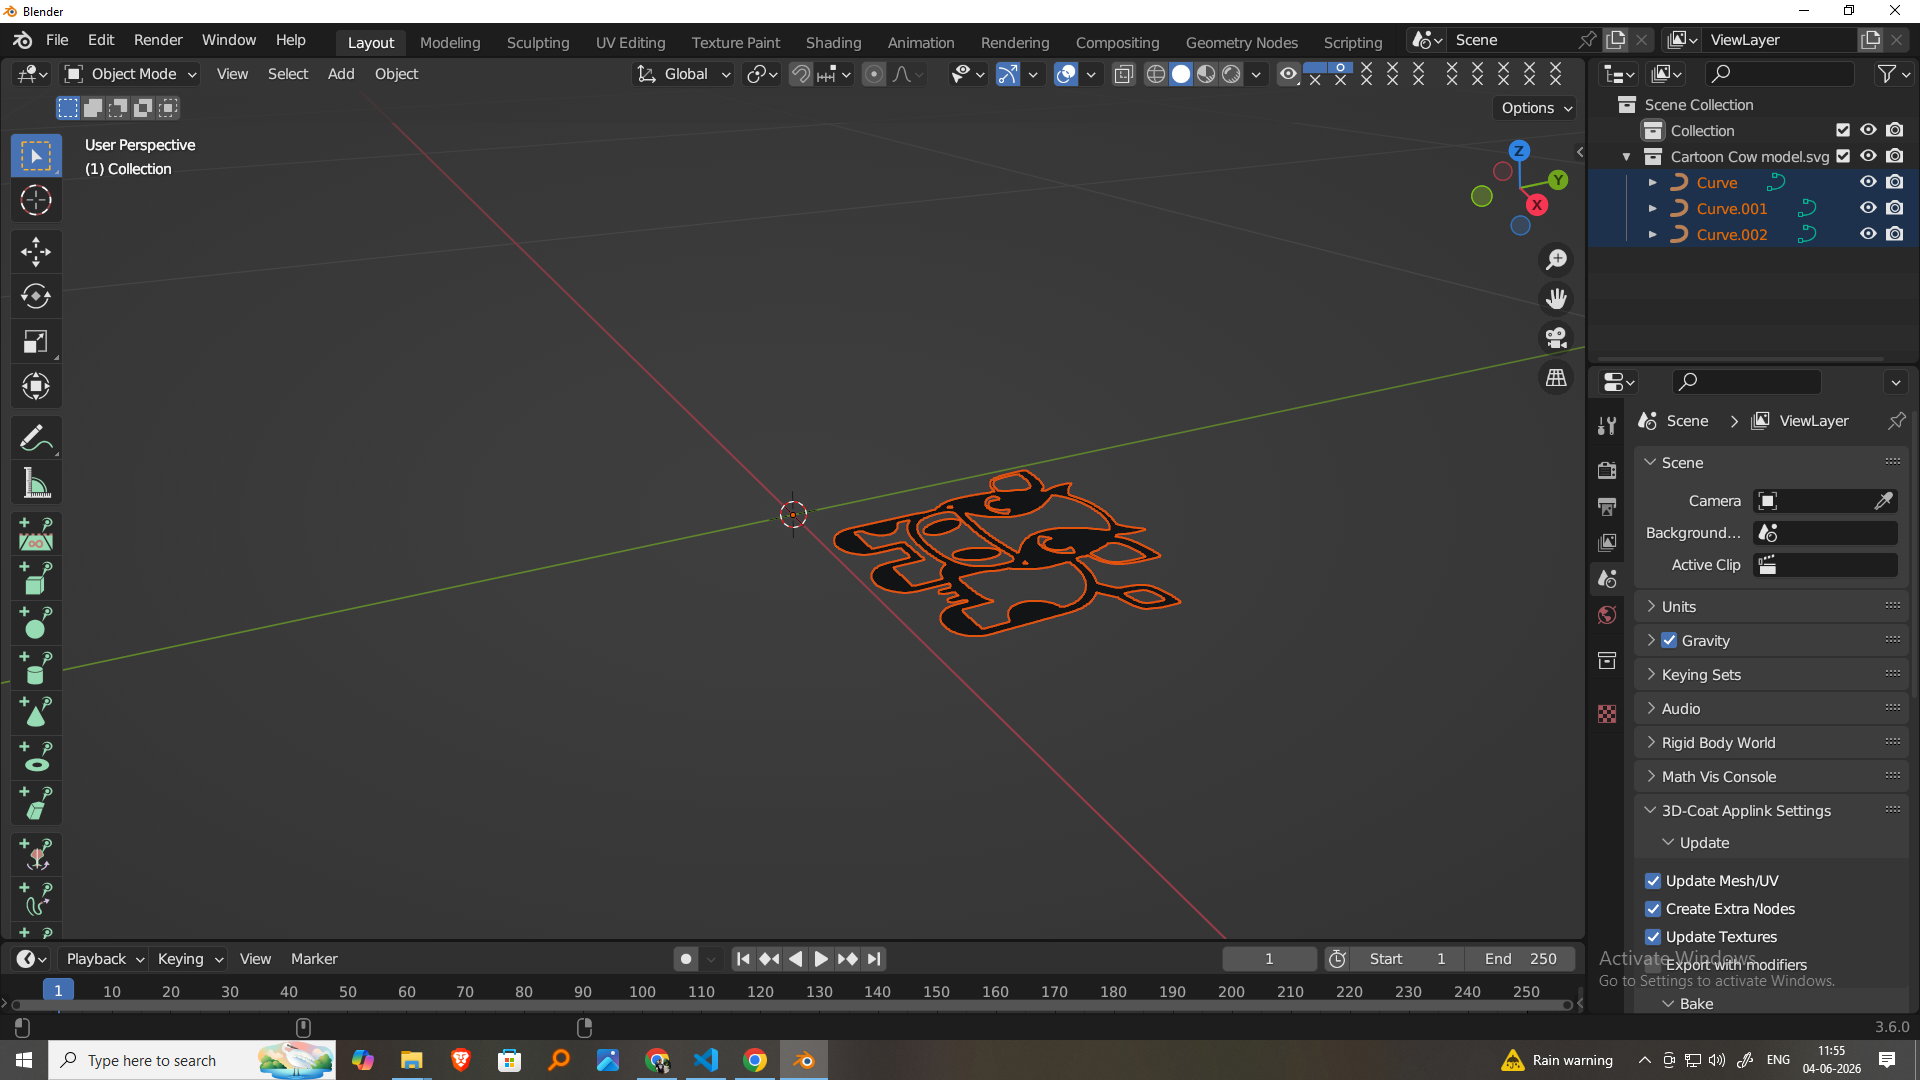Image resolution: width=1920 pixels, height=1080 pixels.
Task: Activate the 3D Cursor tool
Action: tap(36, 201)
